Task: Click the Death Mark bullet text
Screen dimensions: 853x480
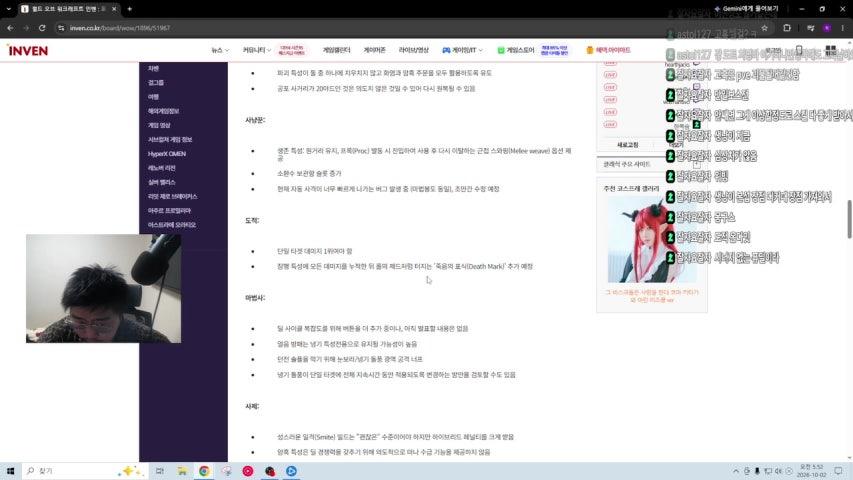Action: [x=405, y=266]
